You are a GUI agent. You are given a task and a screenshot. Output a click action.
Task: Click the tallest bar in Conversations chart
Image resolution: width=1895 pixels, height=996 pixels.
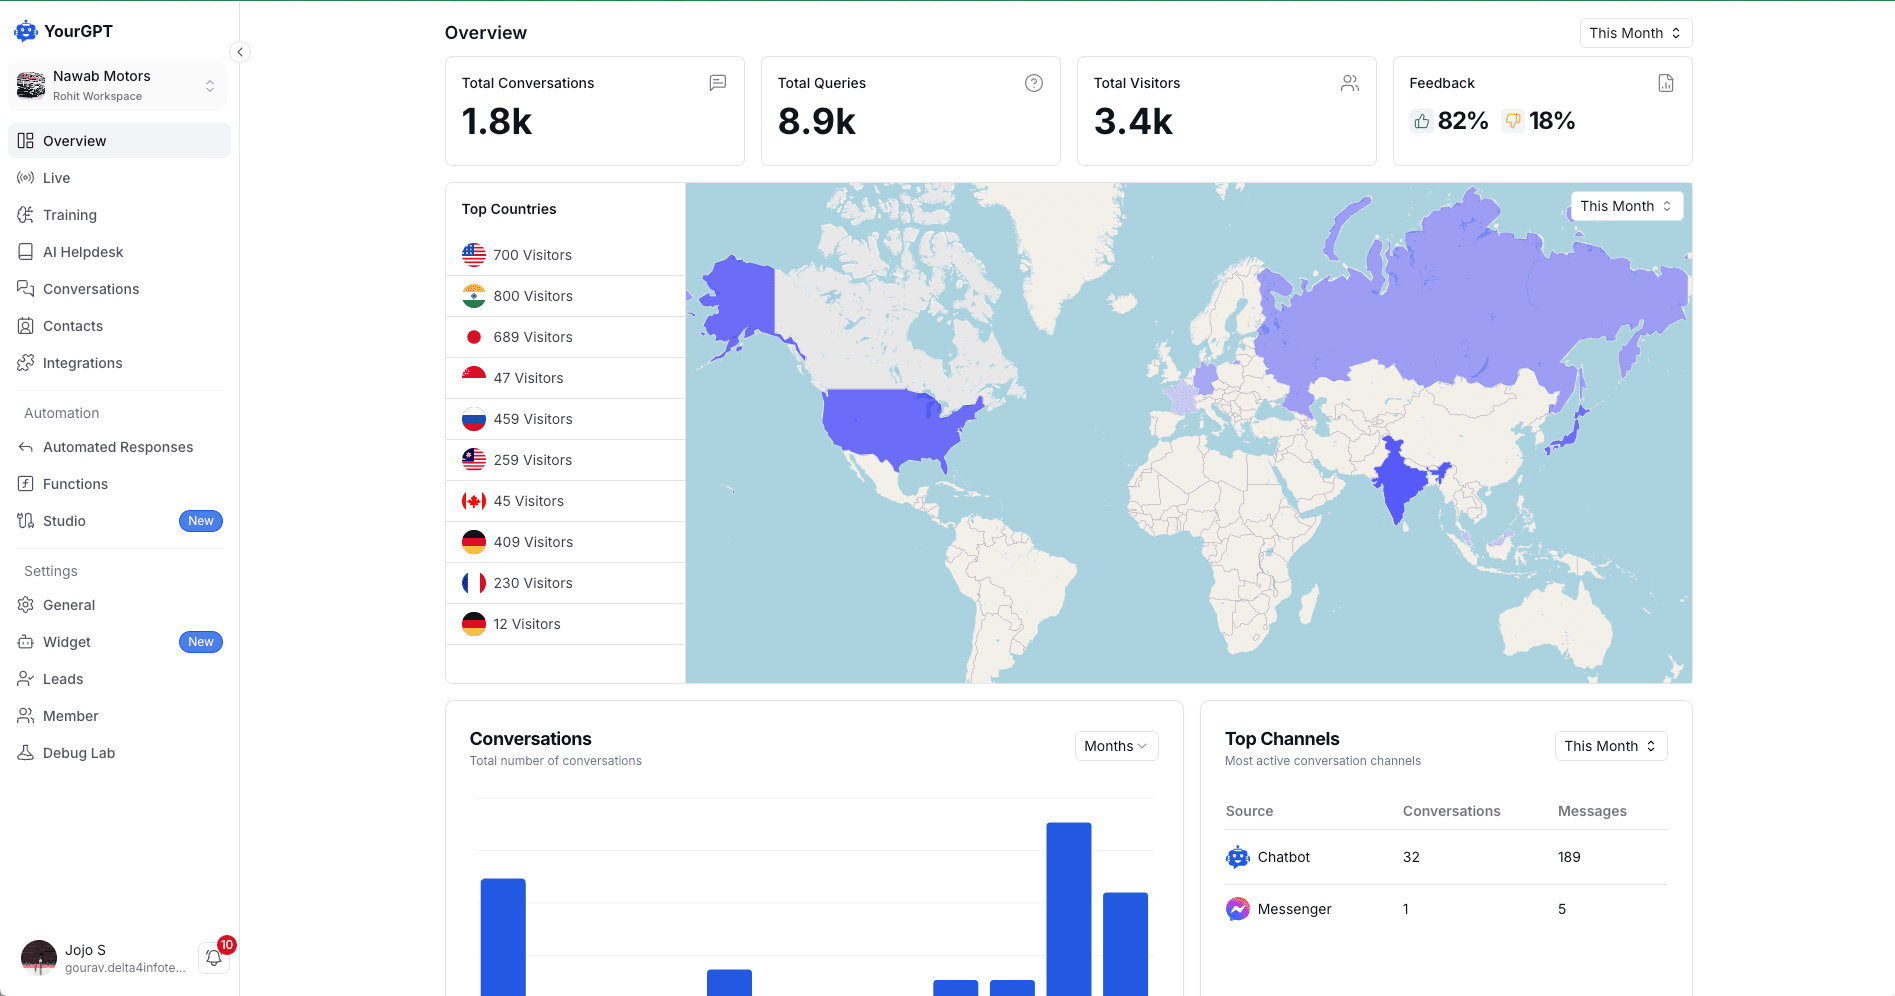click(1069, 909)
